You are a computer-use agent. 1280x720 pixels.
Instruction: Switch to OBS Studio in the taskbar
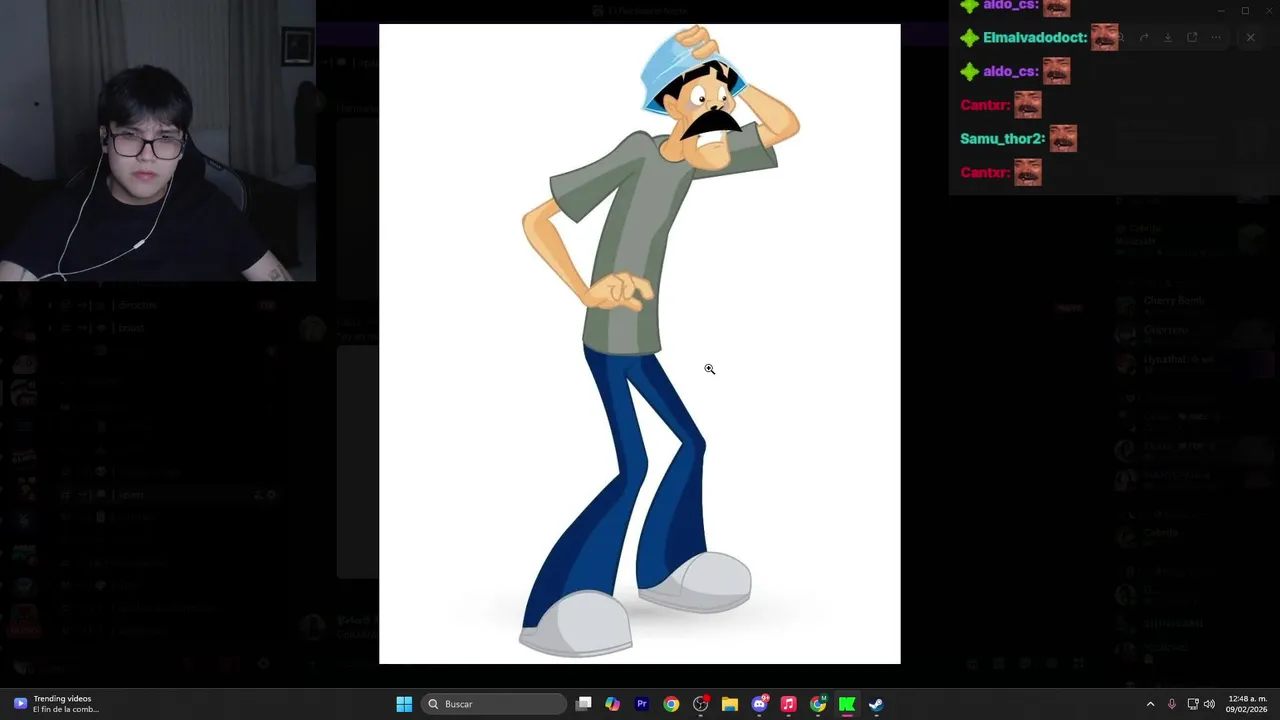(x=700, y=704)
